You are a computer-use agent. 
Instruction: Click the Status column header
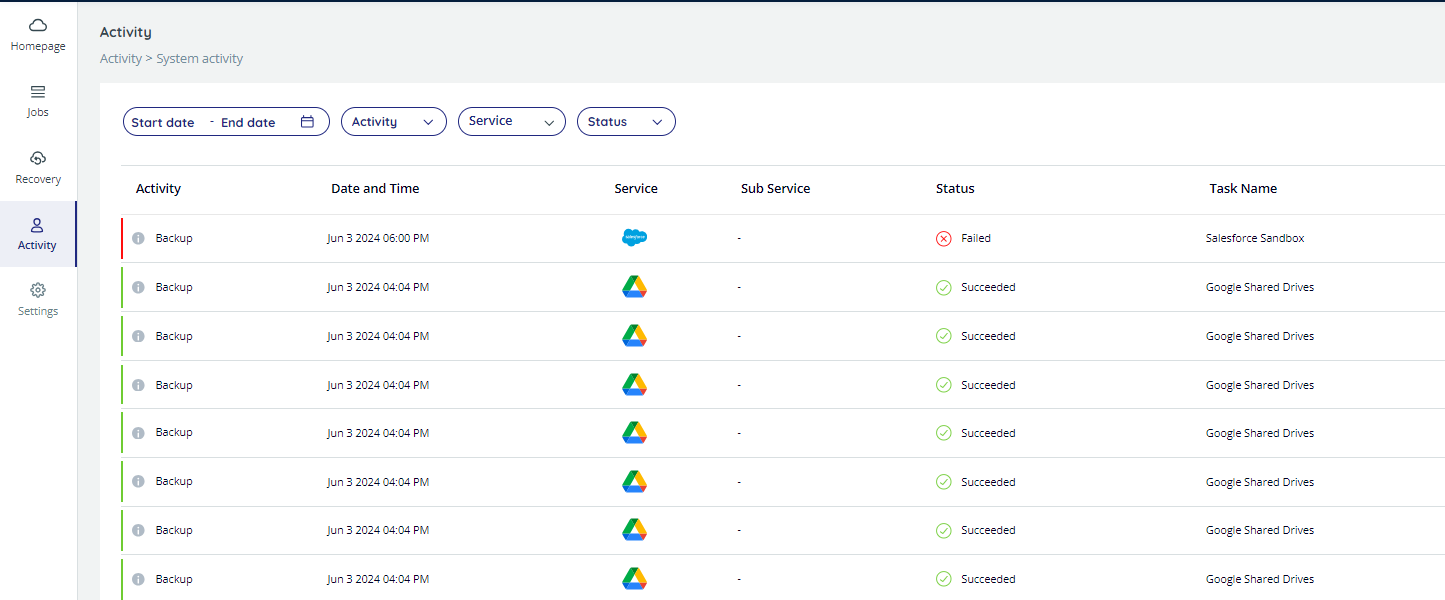955,189
